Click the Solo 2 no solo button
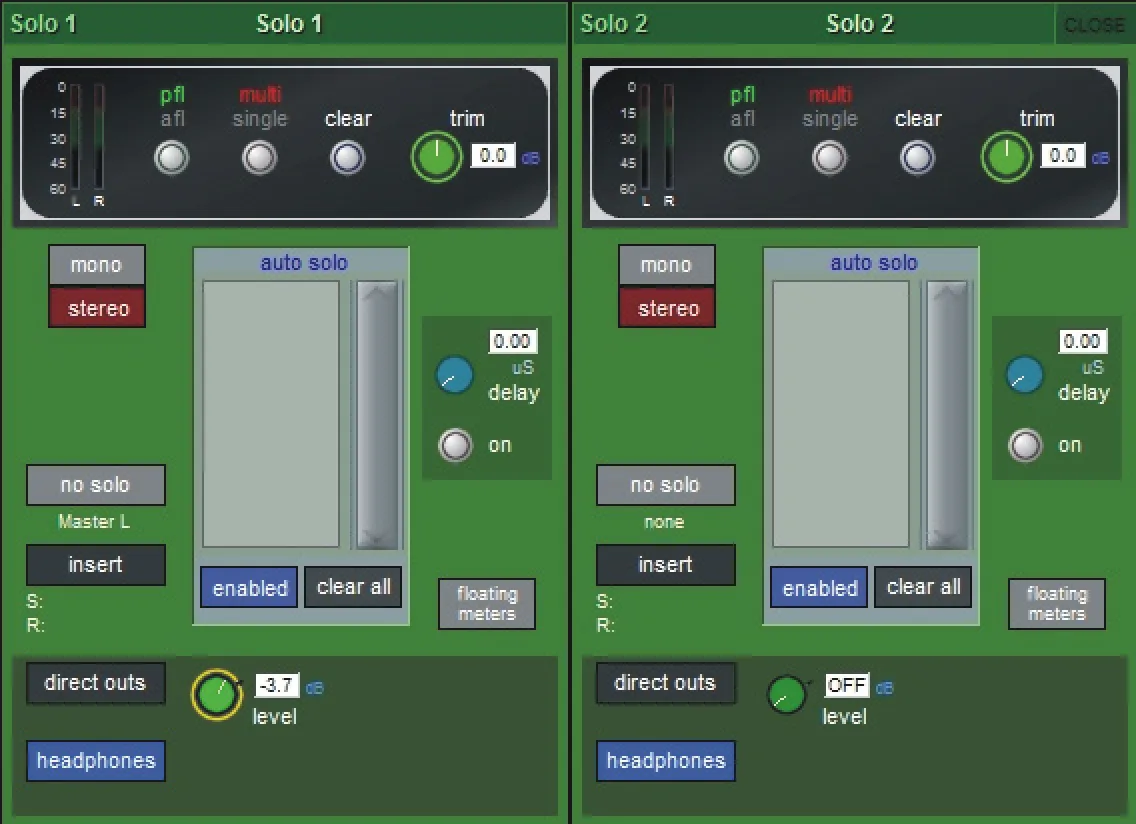 pos(666,485)
